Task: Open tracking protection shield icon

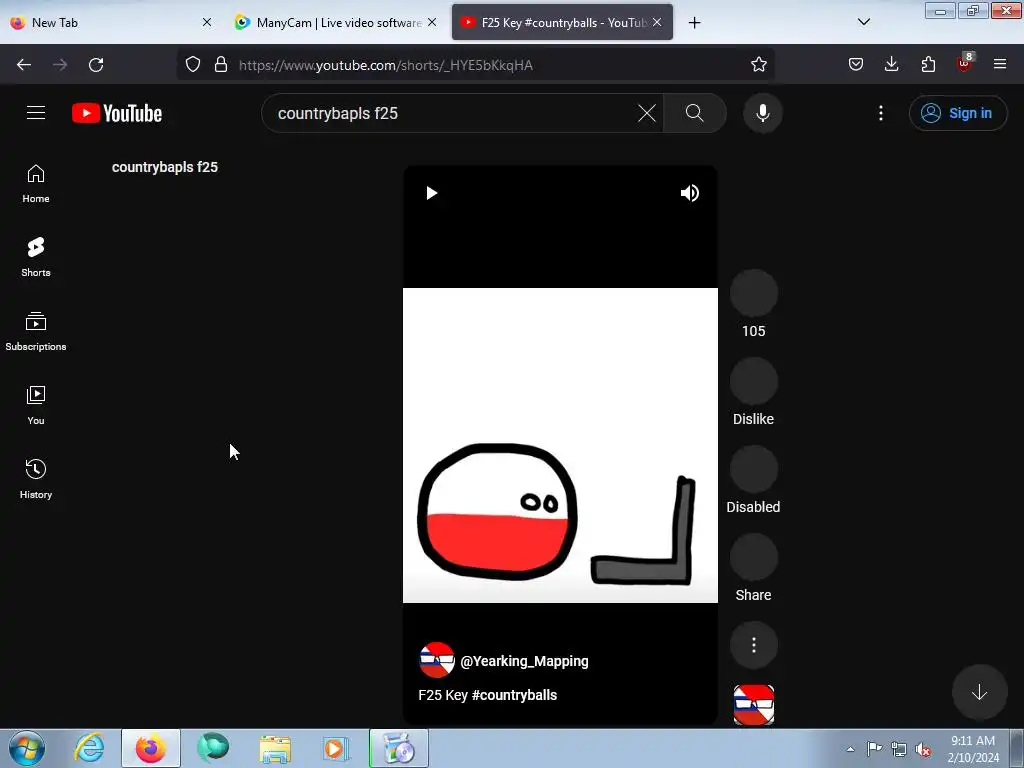Action: click(193, 65)
